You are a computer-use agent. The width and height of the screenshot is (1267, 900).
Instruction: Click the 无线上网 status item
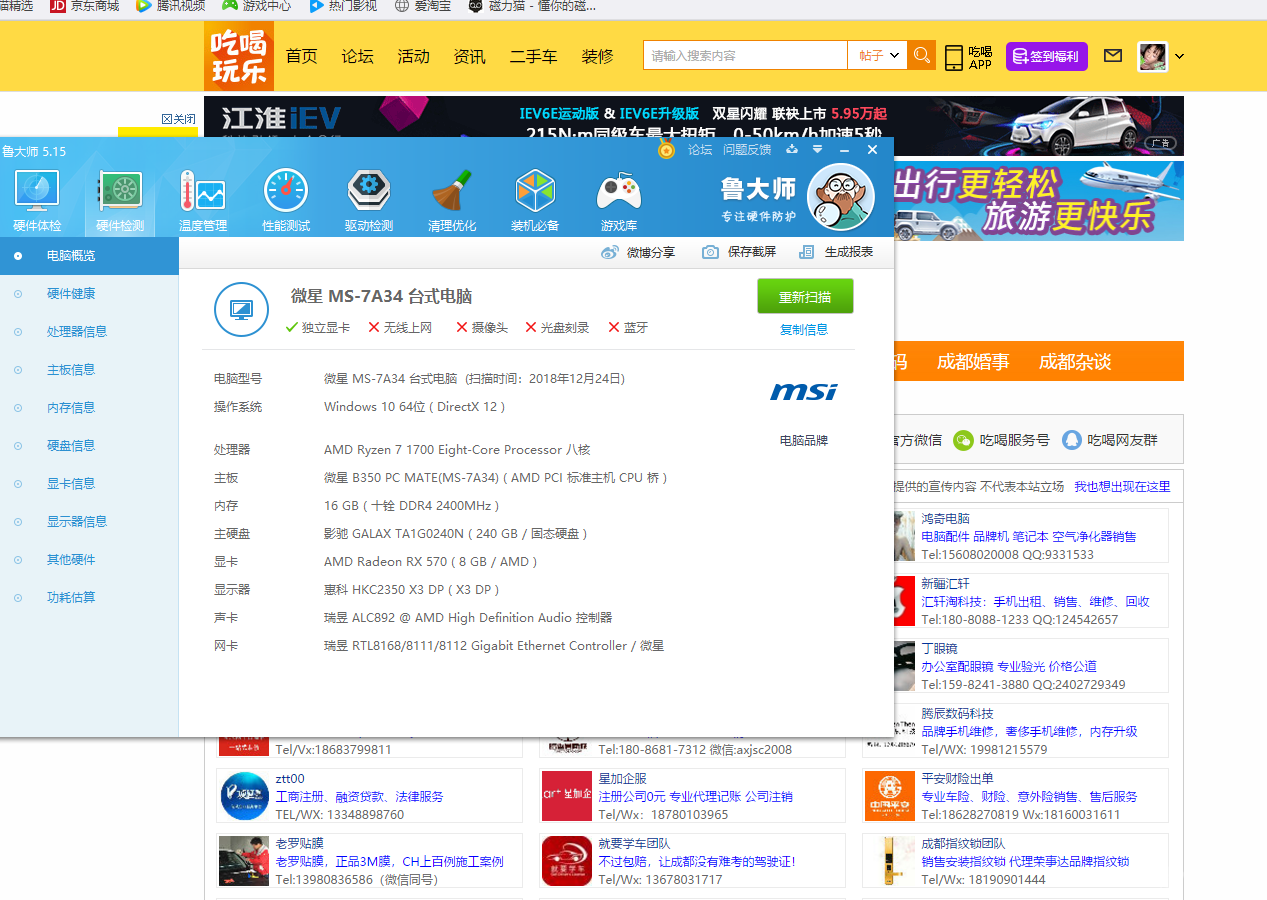point(399,328)
